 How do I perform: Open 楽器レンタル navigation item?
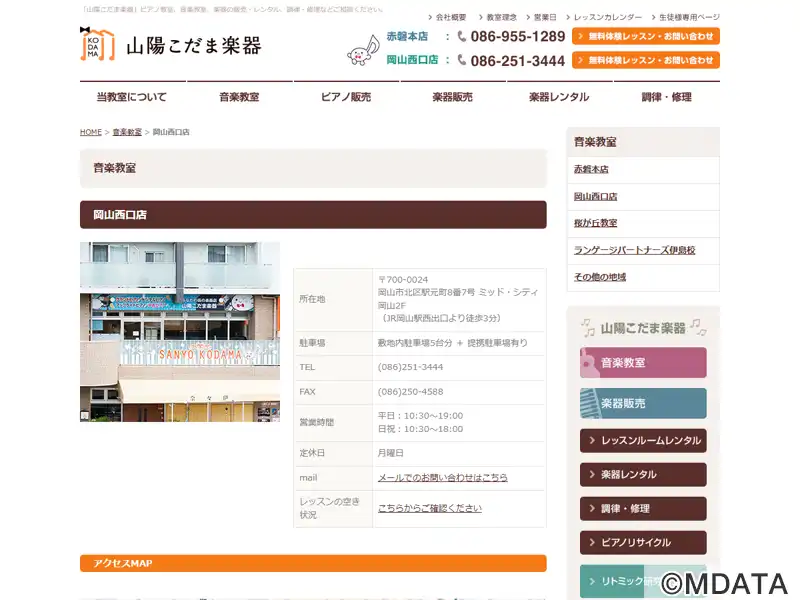(559, 97)
